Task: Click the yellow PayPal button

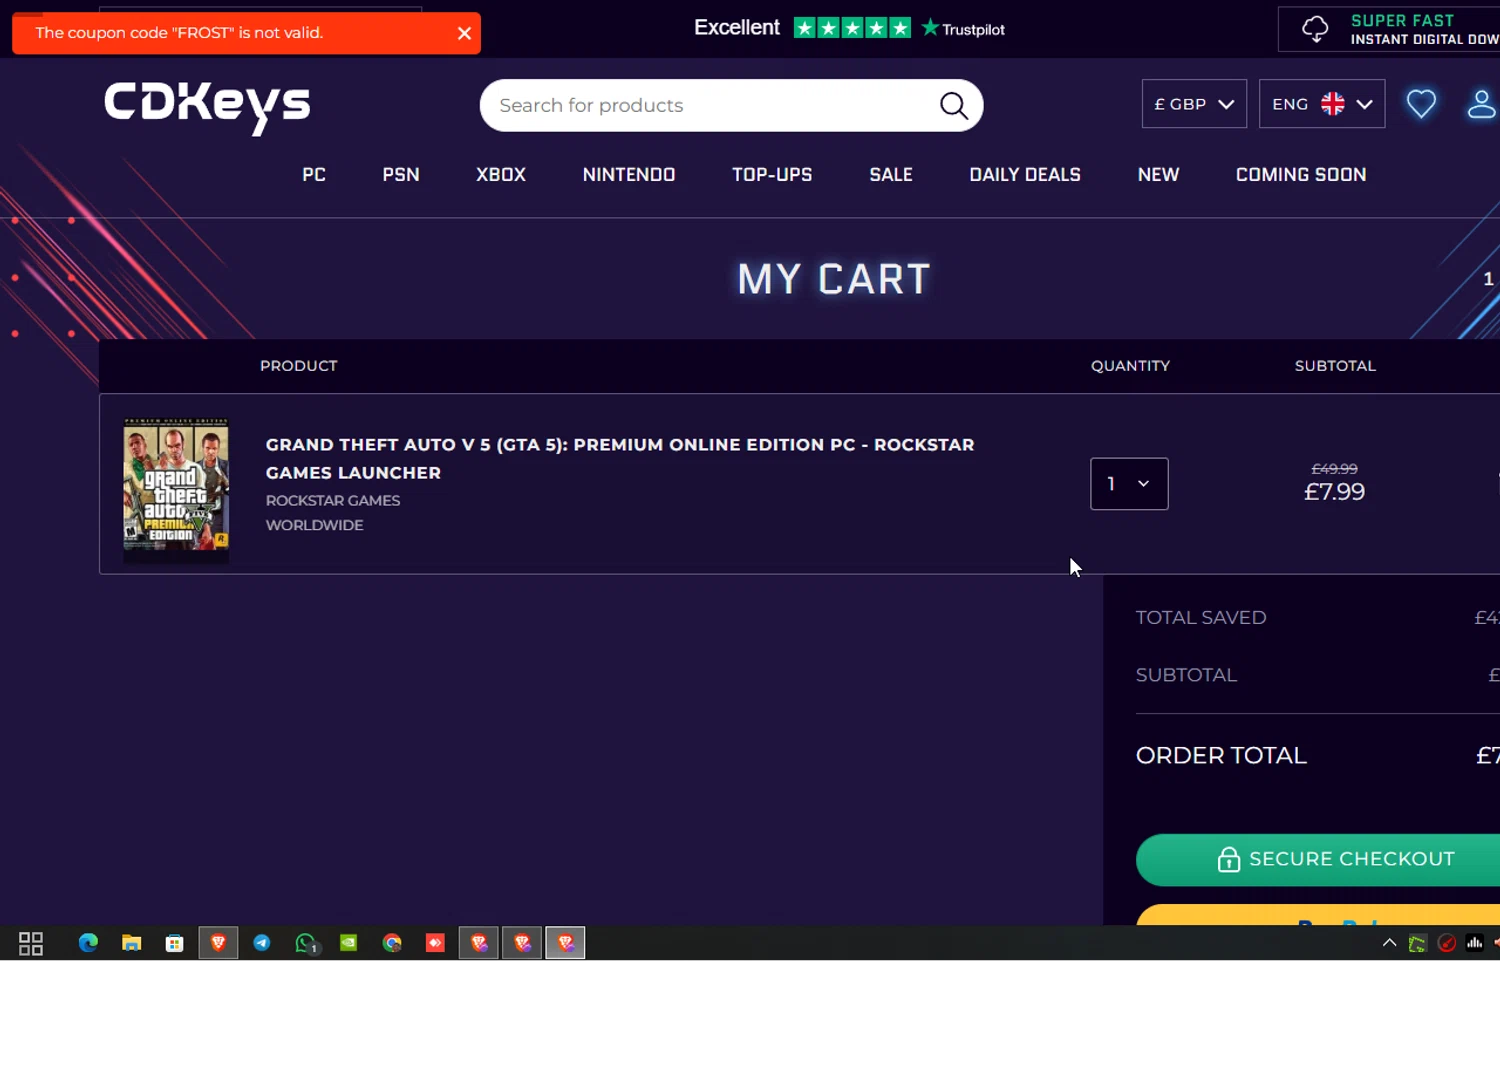Action: 1318,915
